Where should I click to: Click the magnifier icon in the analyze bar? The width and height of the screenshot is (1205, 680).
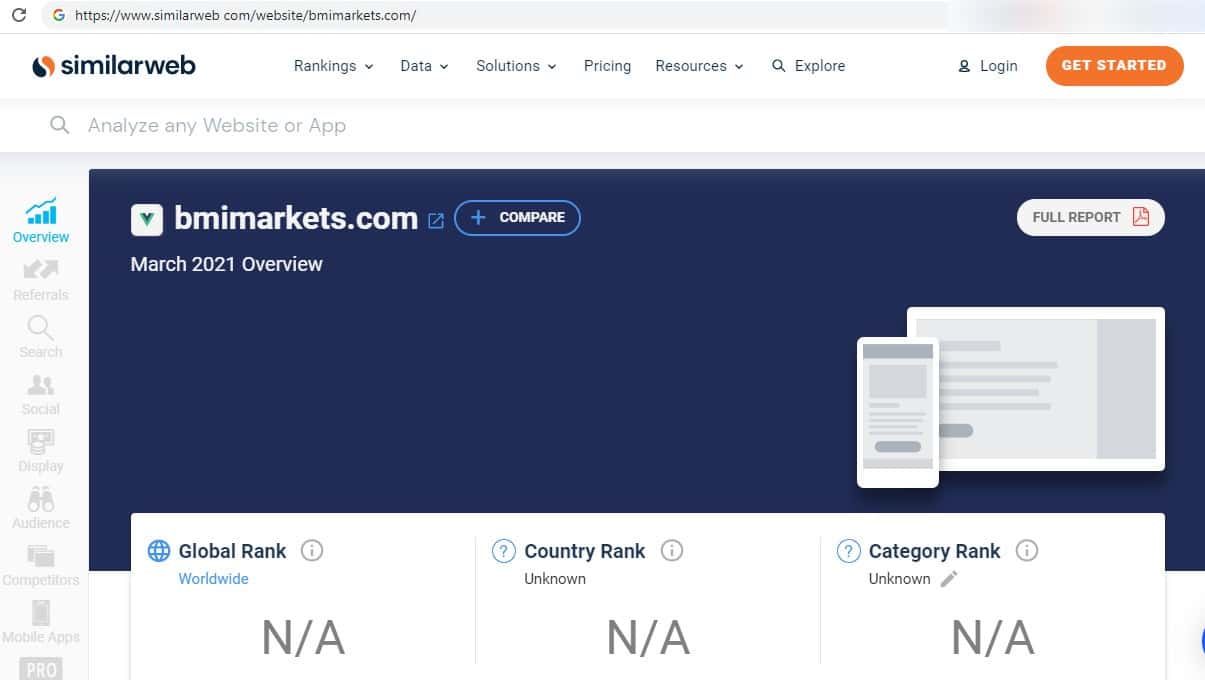click(60, 125)
